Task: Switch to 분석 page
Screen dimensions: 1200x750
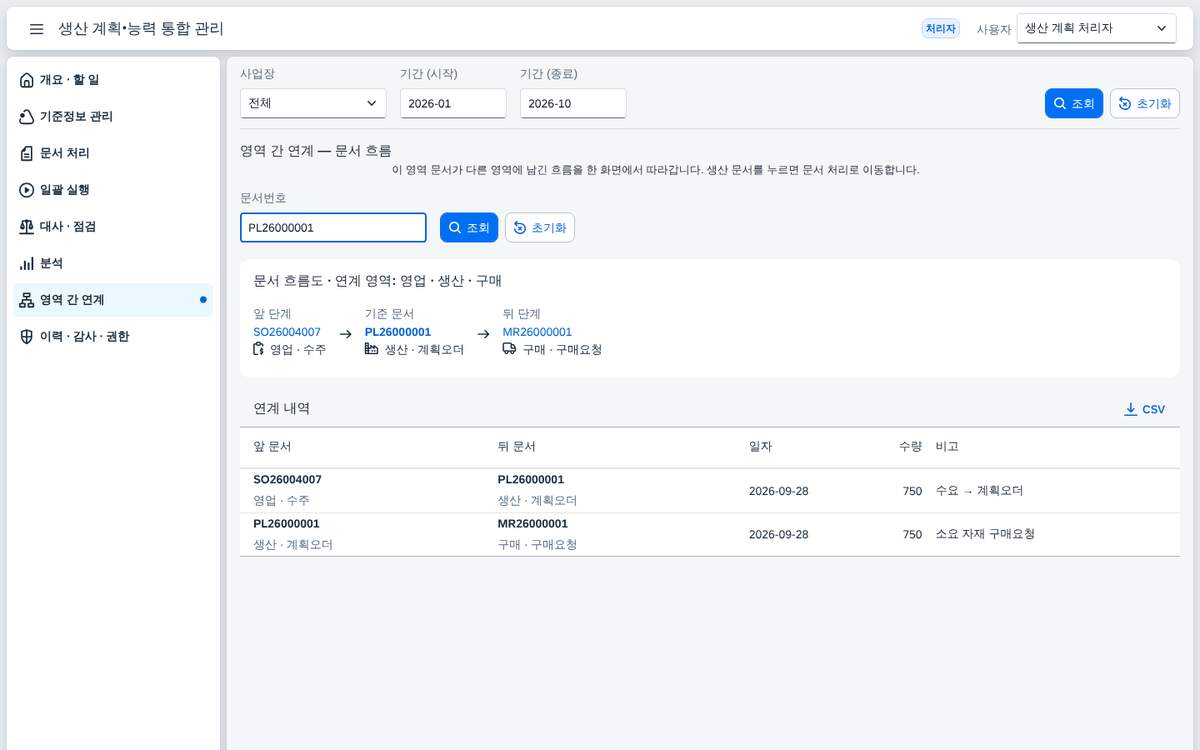Action: tap(113, 263)
